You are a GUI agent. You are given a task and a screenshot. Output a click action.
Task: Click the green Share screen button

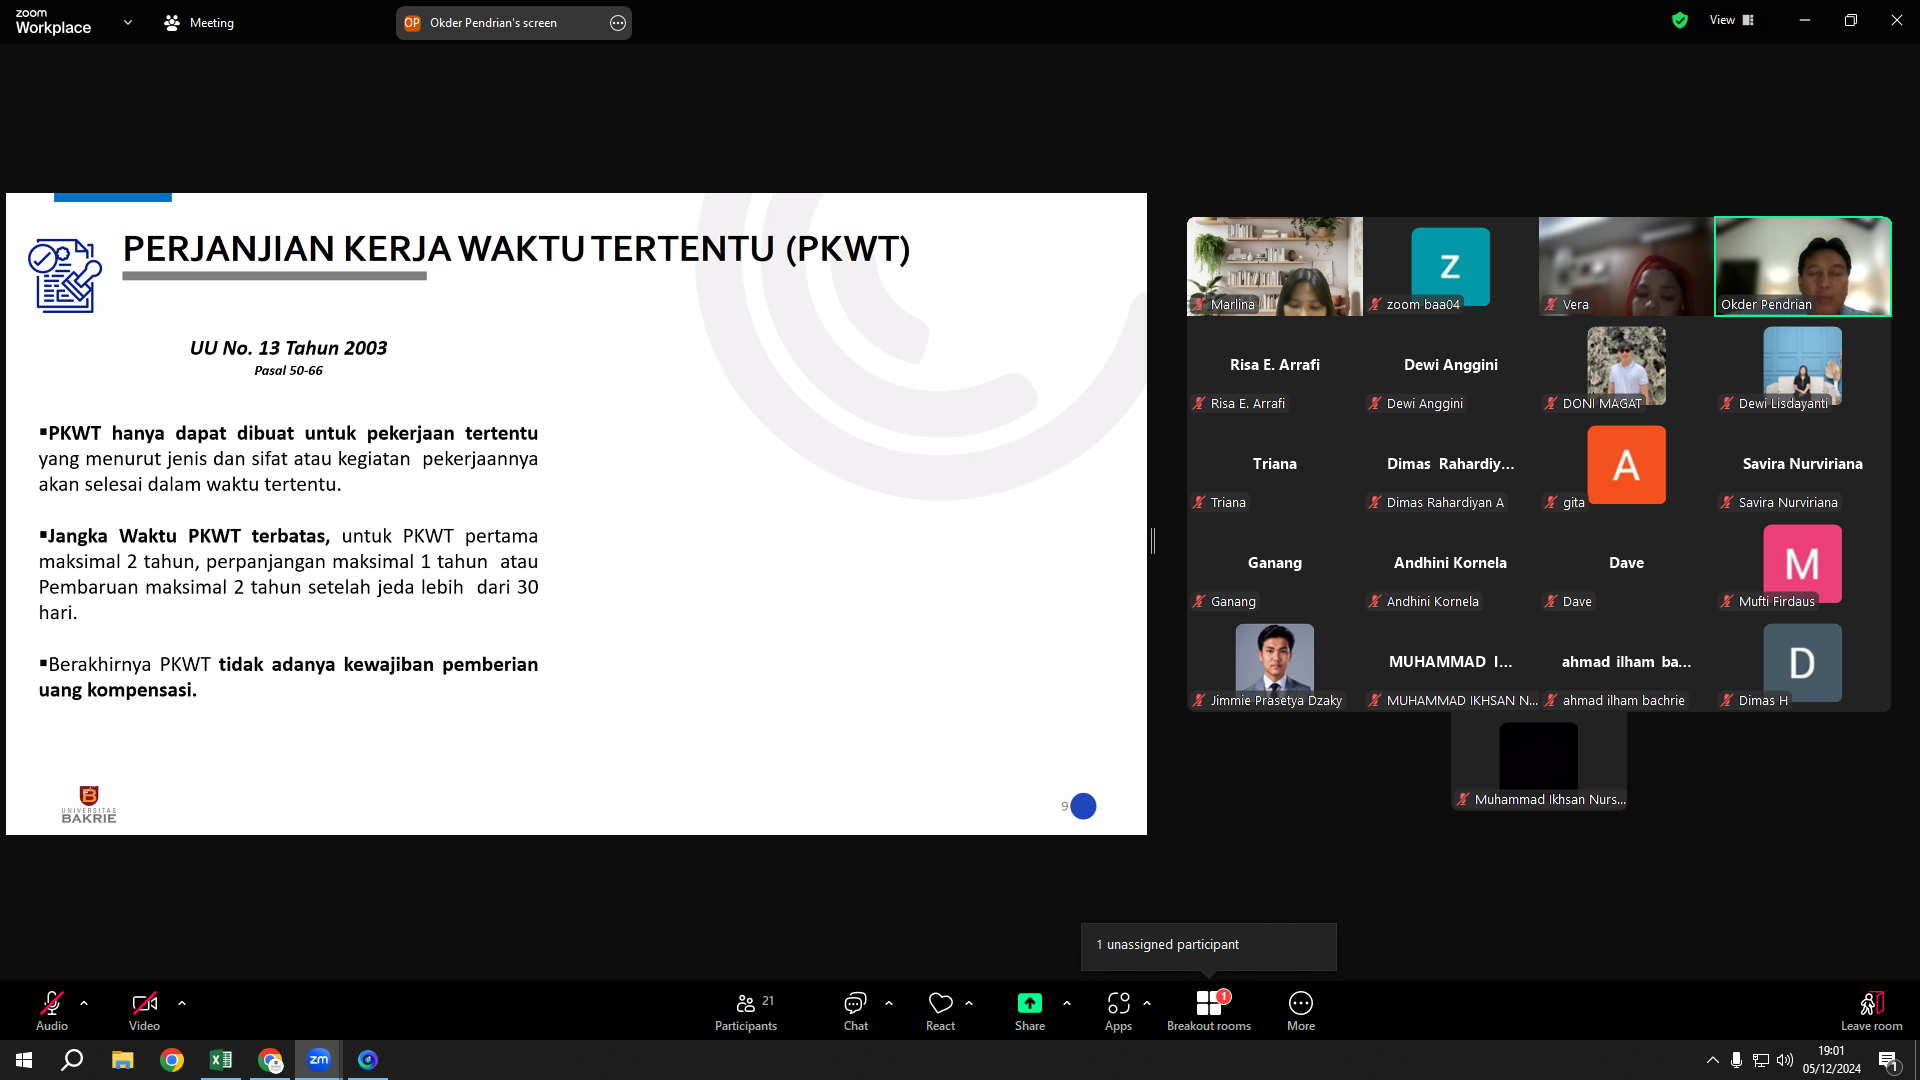coord(1030,1010)
